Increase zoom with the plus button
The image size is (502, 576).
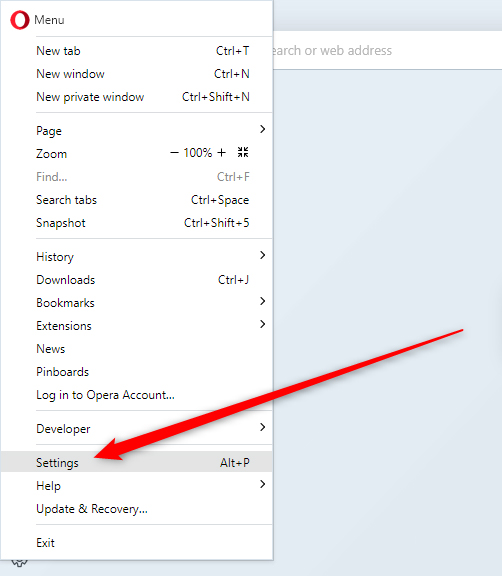coord(221,152)
